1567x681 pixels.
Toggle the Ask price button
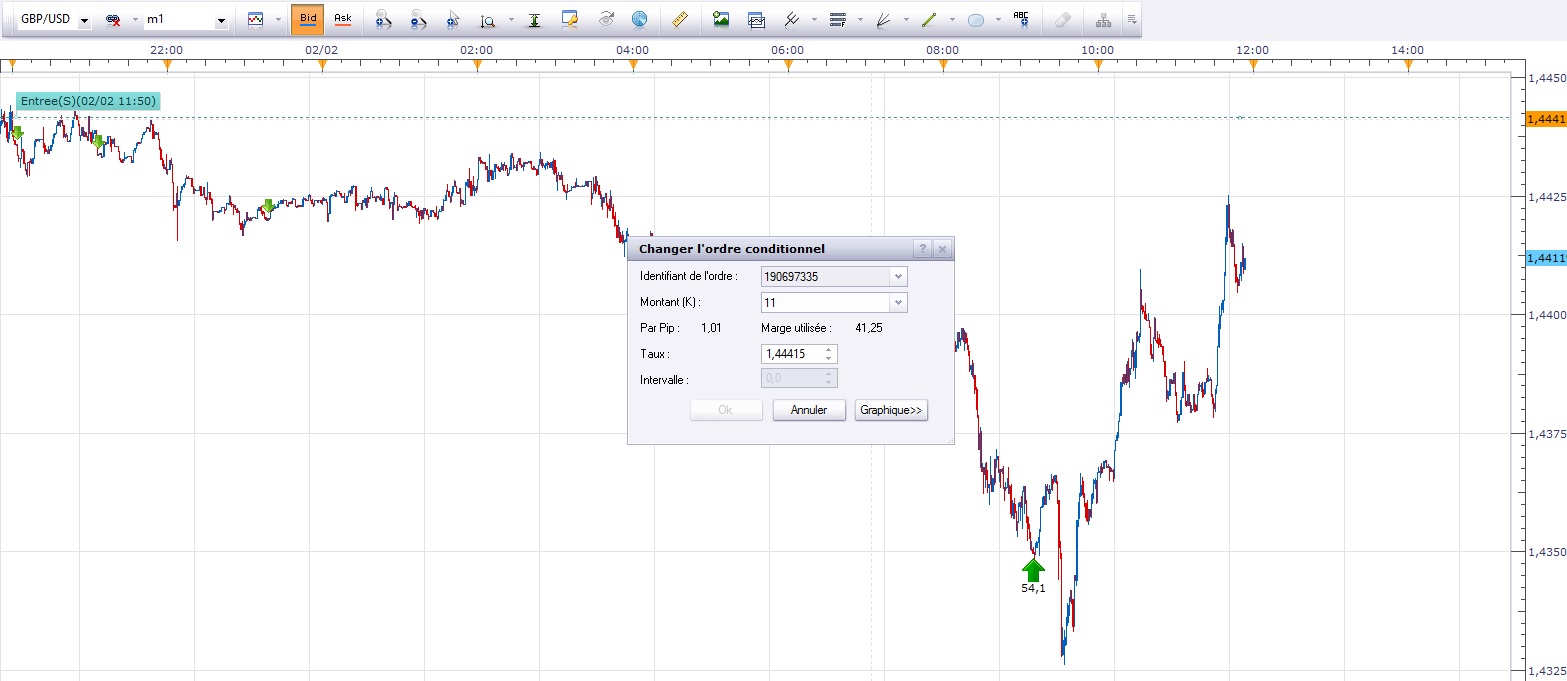pyautogui.click(x=343, y=19)
